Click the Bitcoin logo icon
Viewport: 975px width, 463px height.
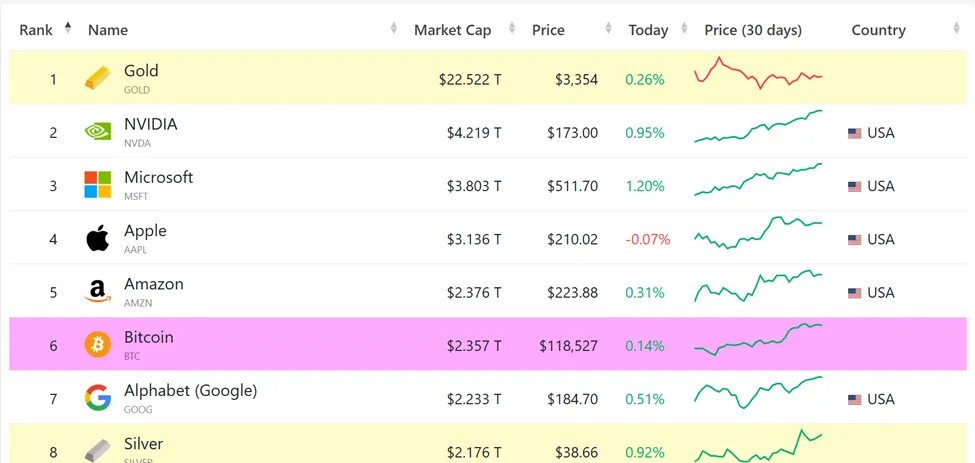click(x=97, y=345)
